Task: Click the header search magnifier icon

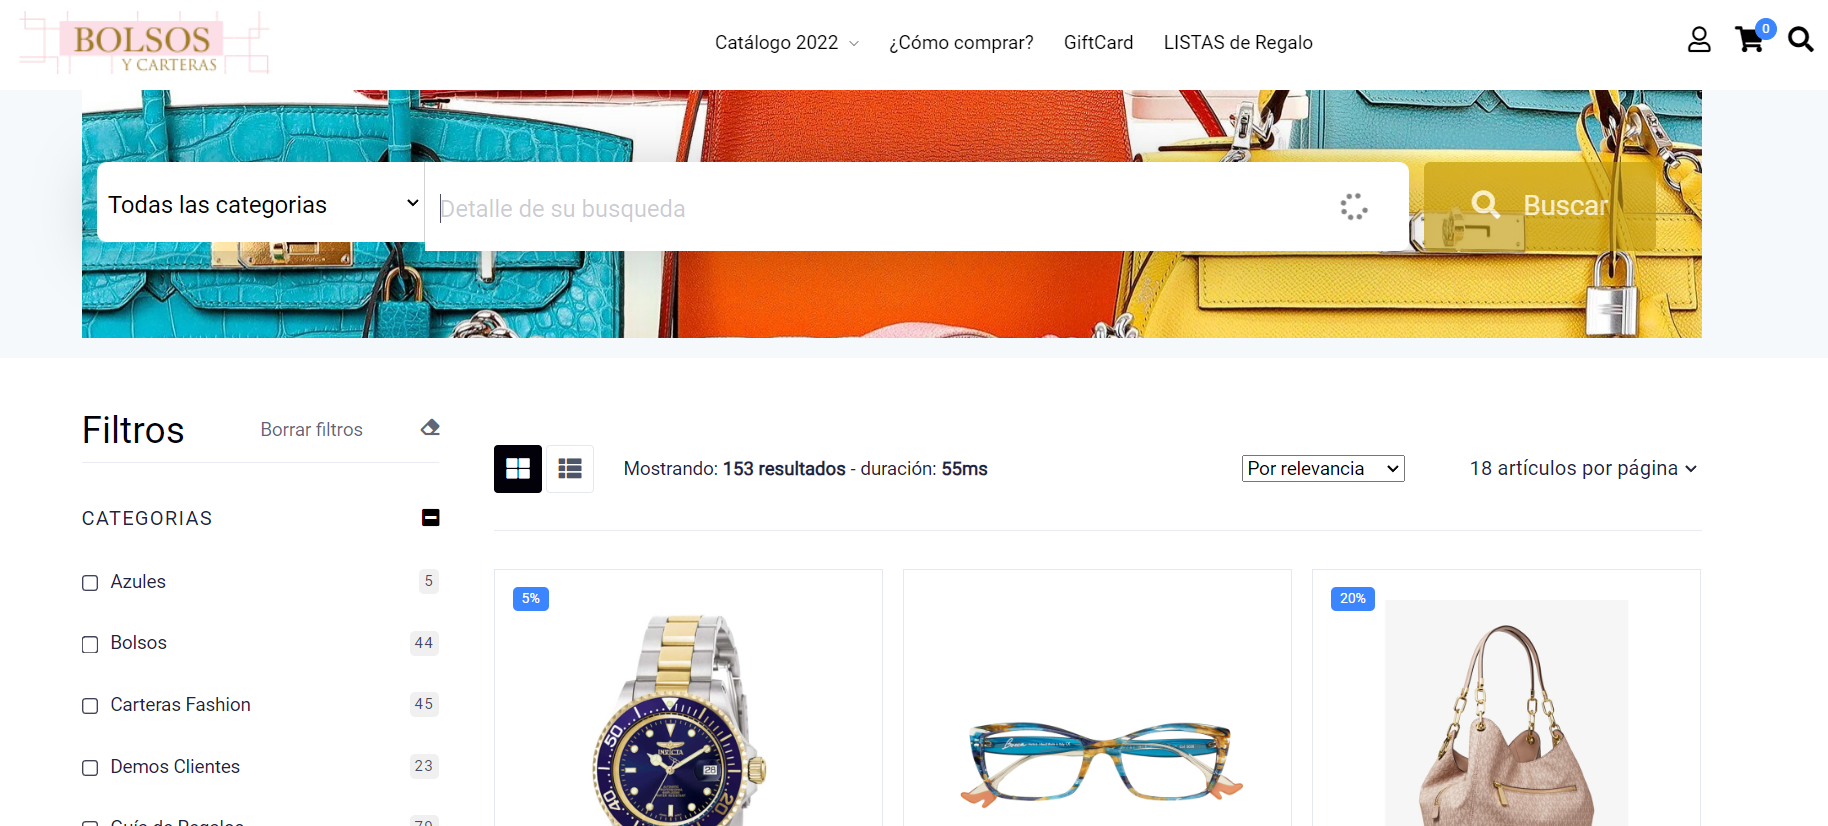Action: 1801,40
